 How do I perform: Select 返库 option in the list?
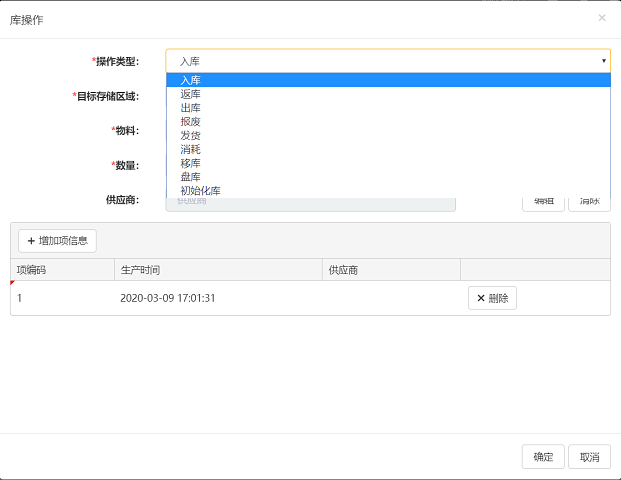[x=190, y=94]
